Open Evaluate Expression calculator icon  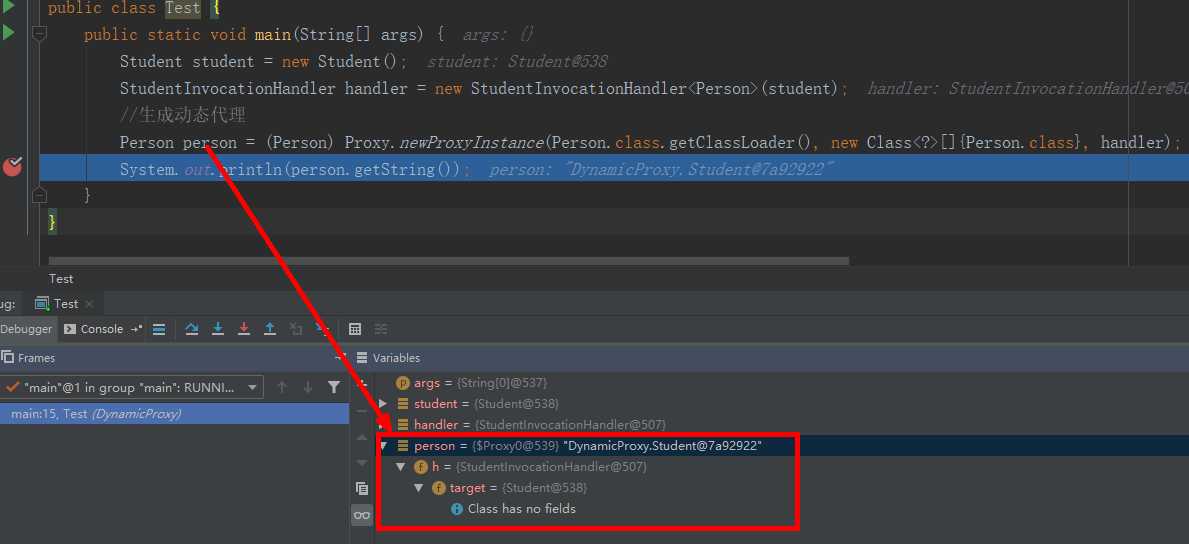tap(354, 329)
